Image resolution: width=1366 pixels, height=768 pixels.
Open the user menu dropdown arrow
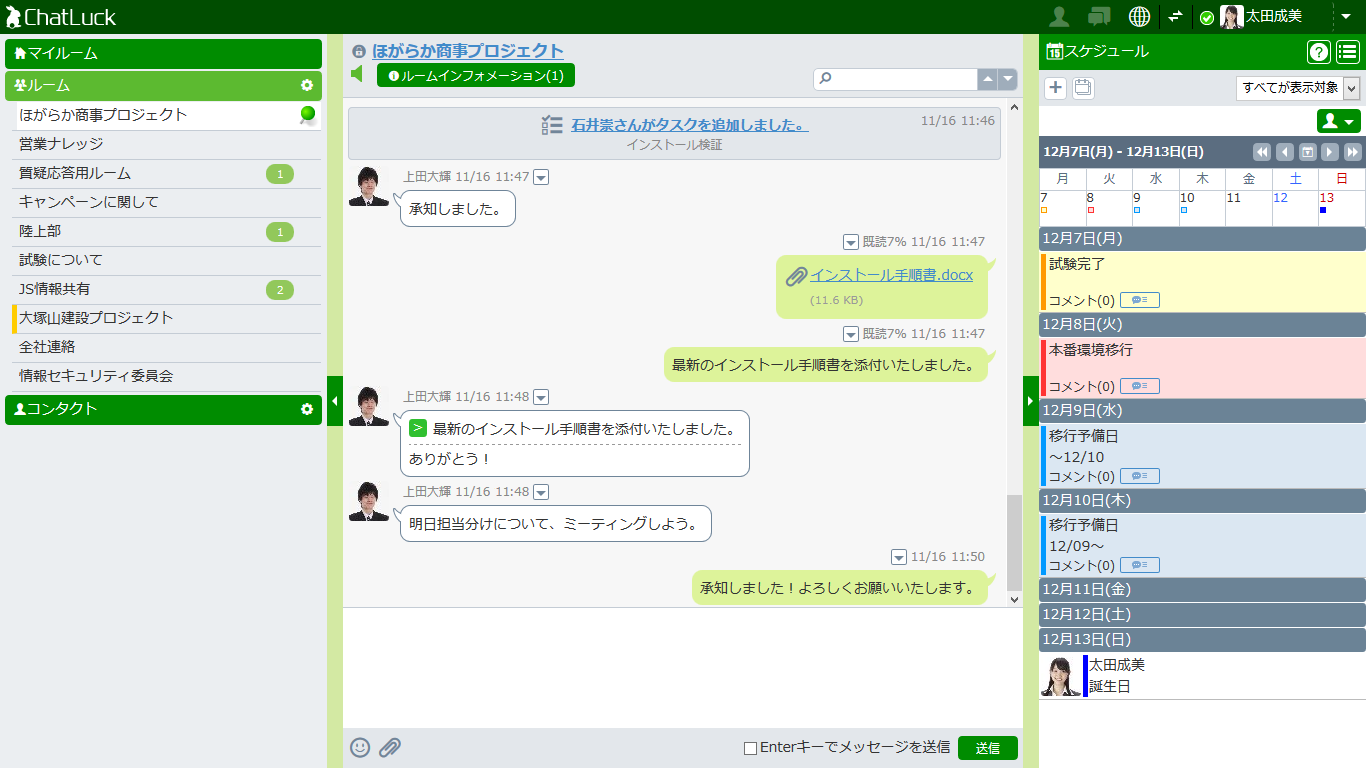[x=1346, y=16]
